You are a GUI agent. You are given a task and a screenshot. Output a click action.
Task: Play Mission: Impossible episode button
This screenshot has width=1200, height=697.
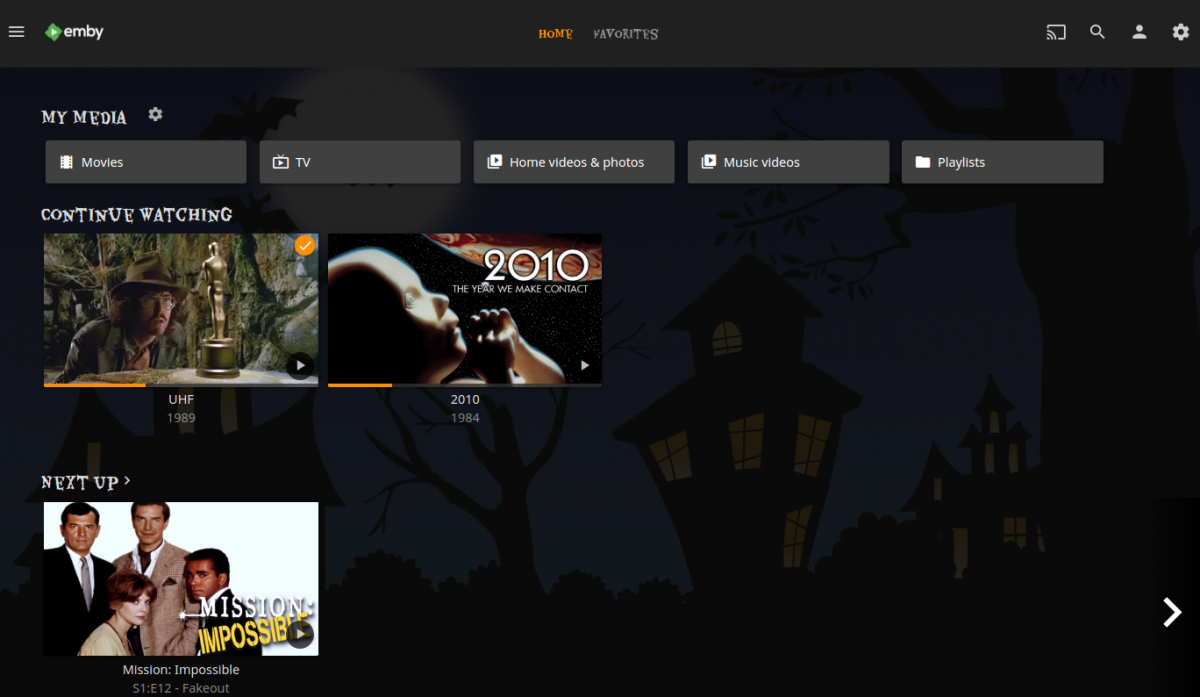[x=300, y=635]
